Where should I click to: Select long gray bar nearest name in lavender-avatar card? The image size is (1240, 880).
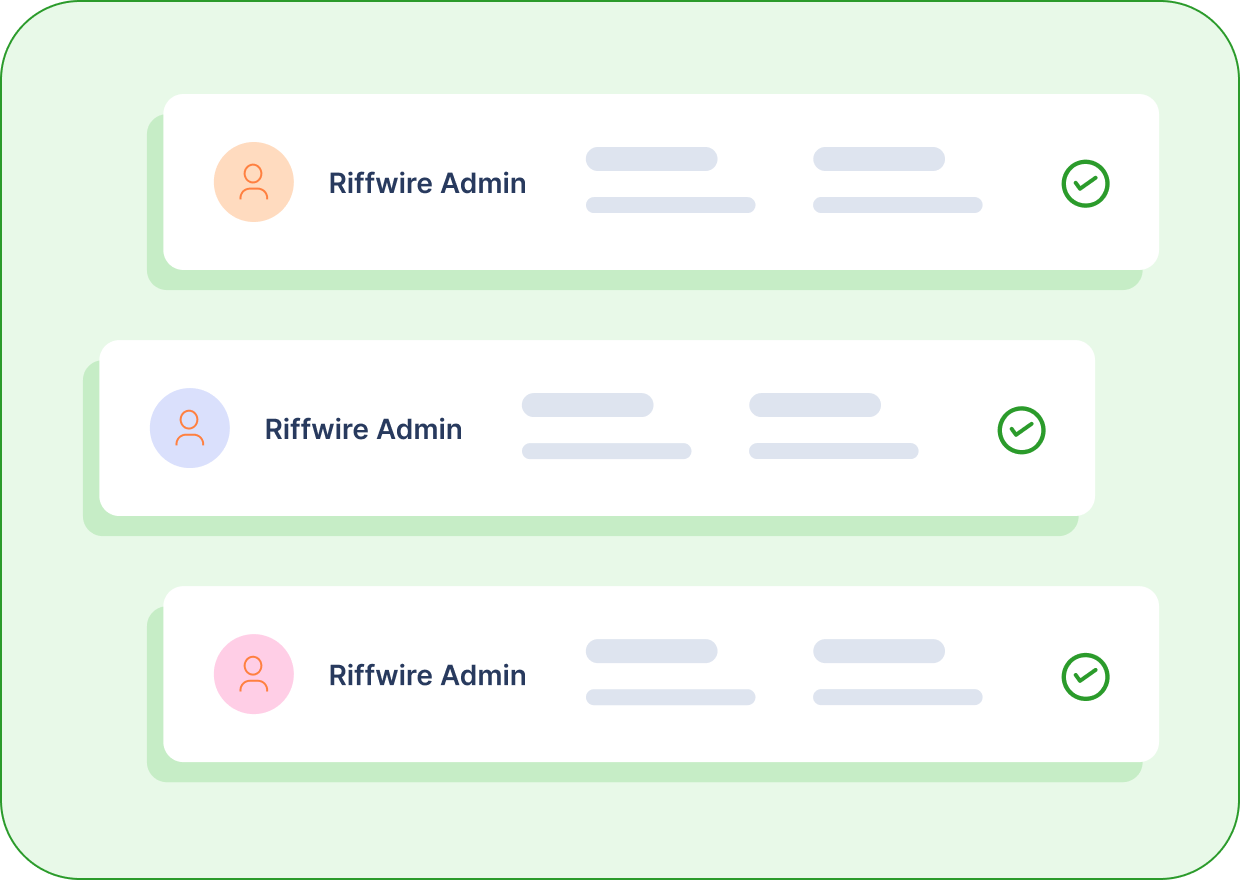[606, 451]
